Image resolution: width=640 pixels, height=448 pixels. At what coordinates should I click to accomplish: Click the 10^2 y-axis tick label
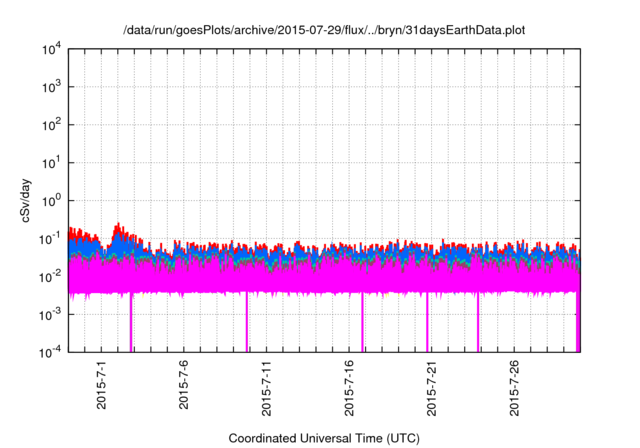[x=51, y=125]
